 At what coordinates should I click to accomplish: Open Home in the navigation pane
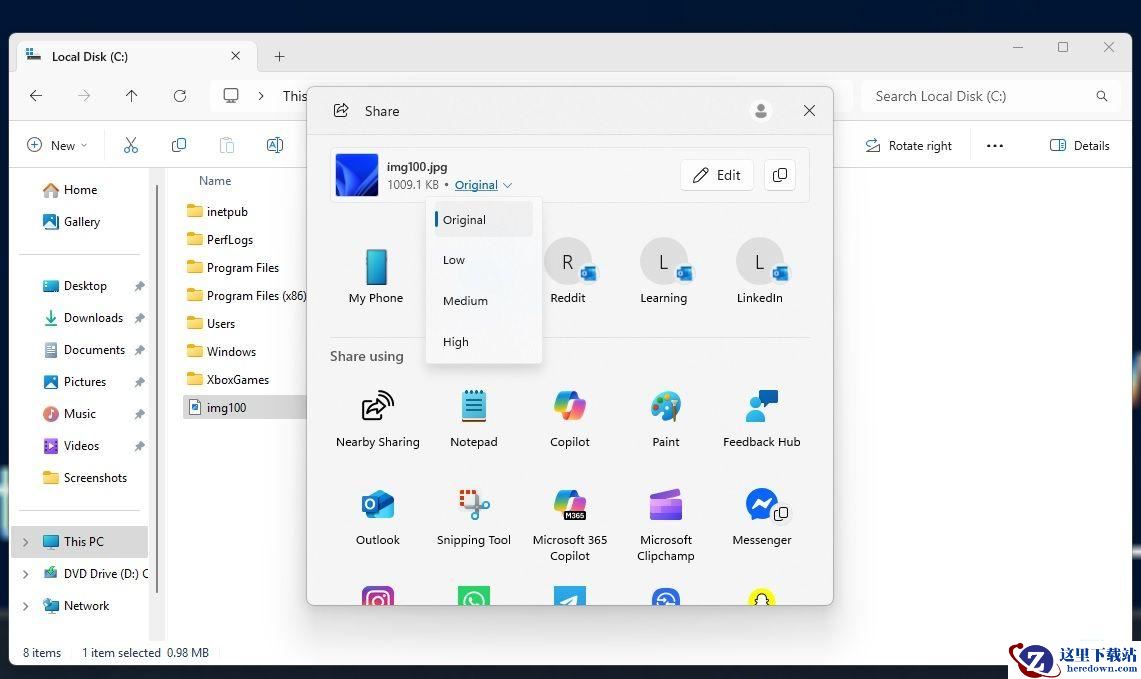pos(70,190)
